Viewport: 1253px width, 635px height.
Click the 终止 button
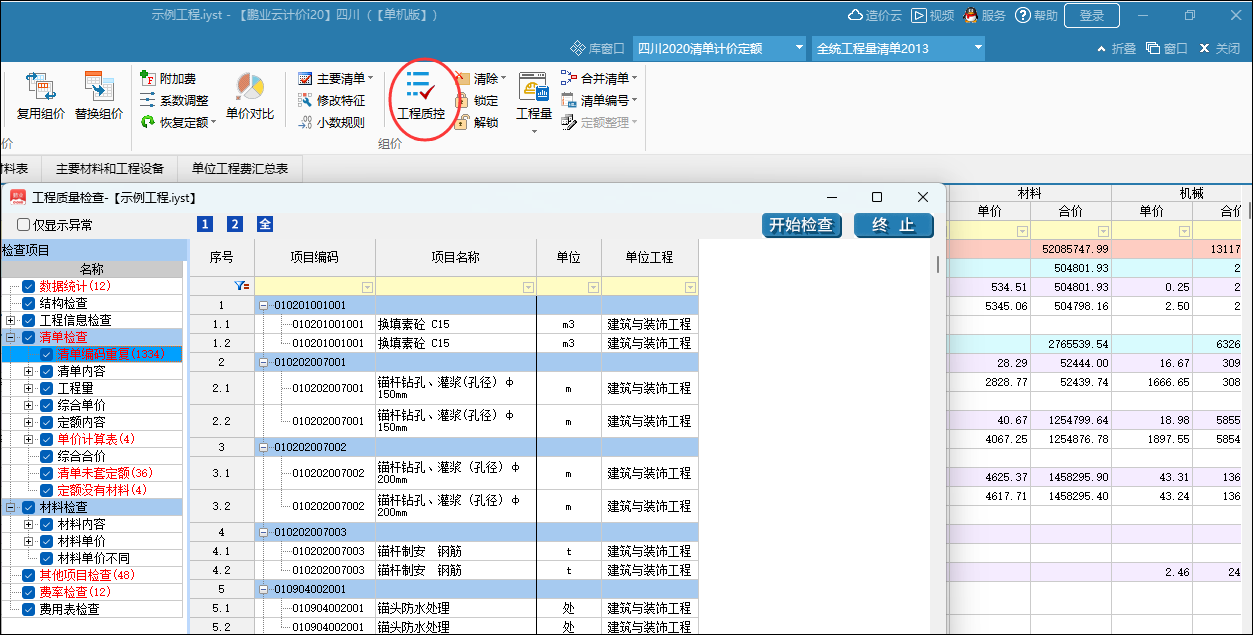[893, 225]
